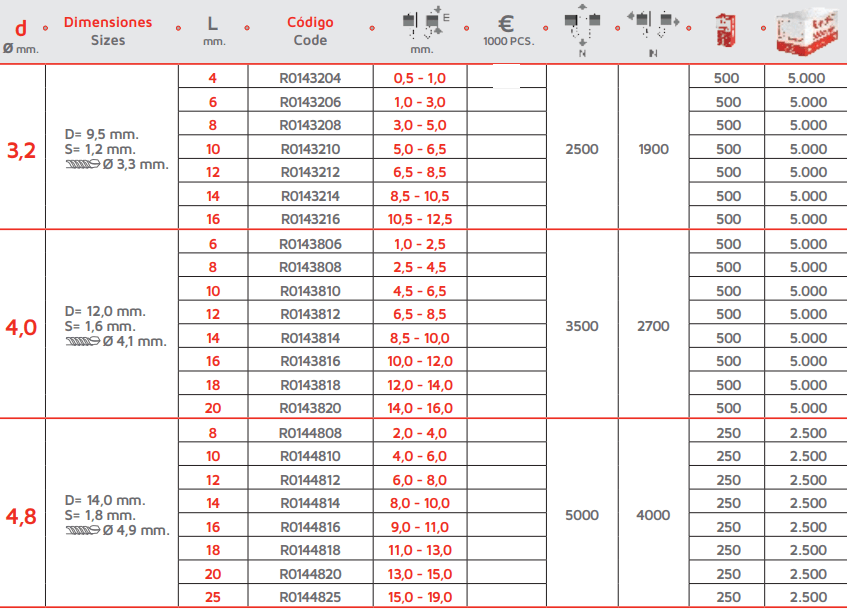The image size is (847, 610).
Task: Click the drill bit icon beside Ø 4,9 mm.
Action: coord(83,531)
